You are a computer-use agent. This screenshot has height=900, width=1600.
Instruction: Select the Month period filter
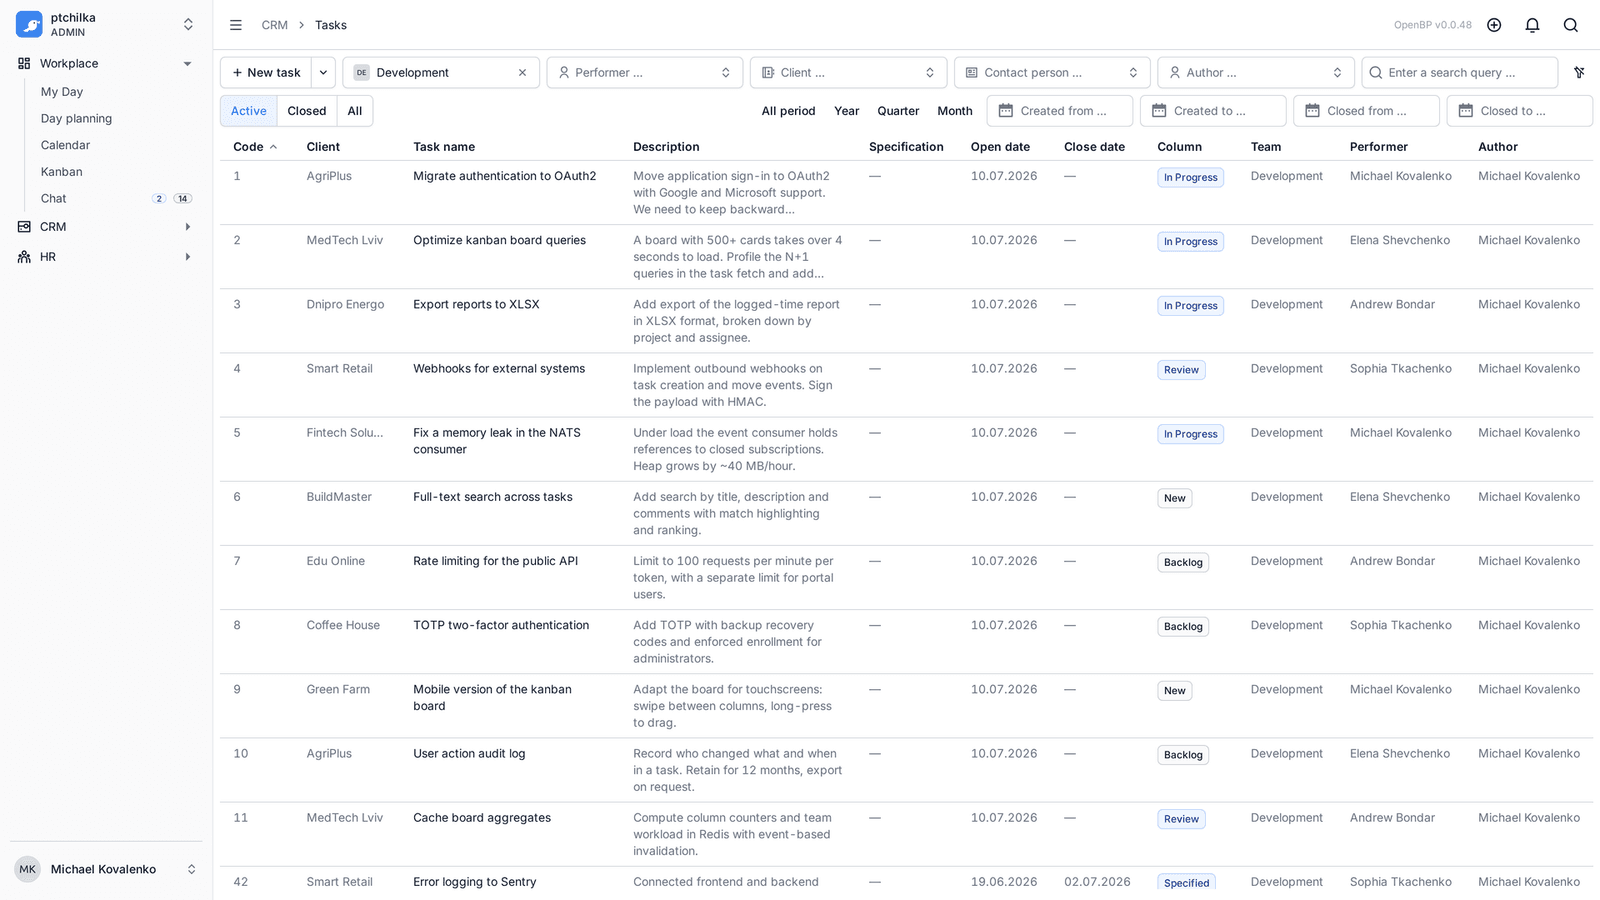point(955,111)
